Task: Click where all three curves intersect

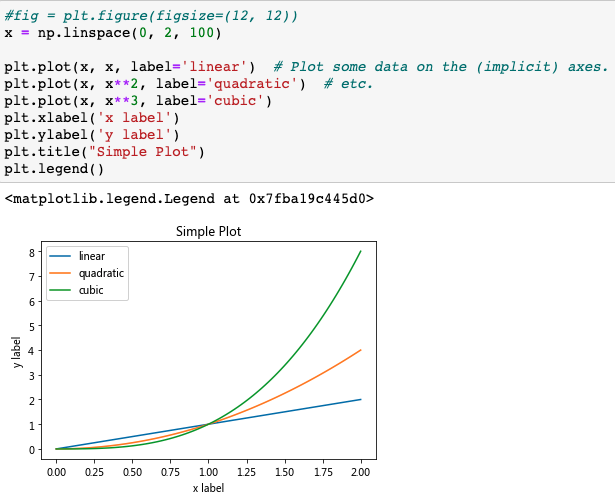Action: 208,424
